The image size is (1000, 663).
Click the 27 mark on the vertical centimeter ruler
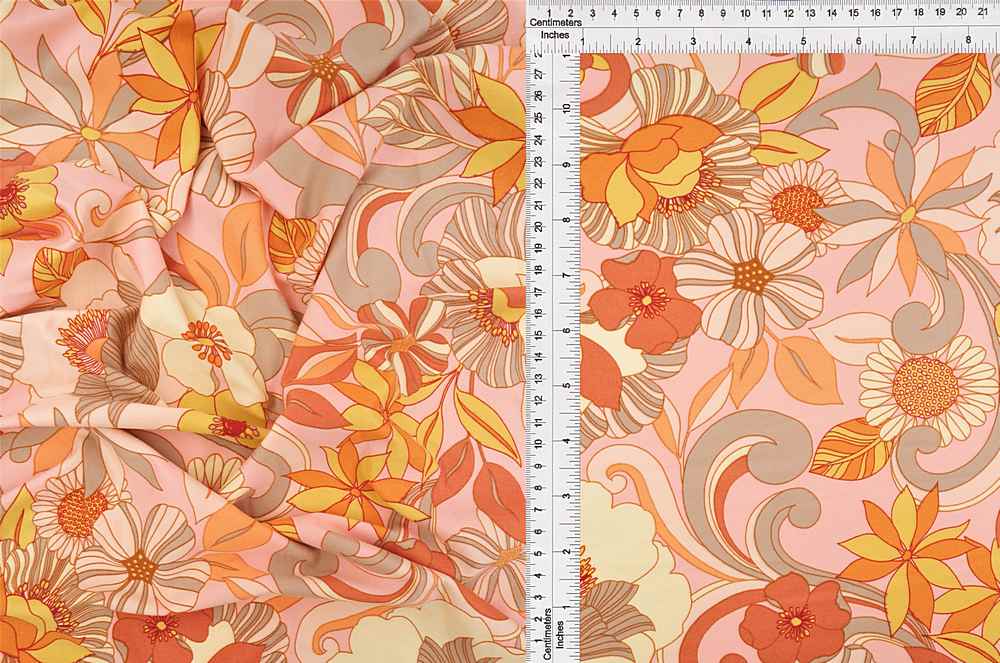[x=540, y=74]
